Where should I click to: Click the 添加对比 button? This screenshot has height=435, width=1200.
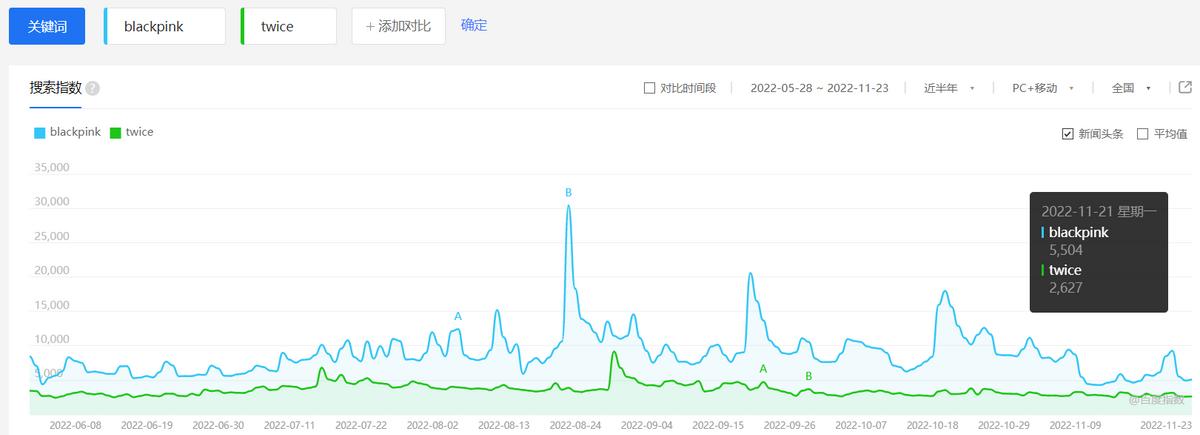click(x=397, y=26)
